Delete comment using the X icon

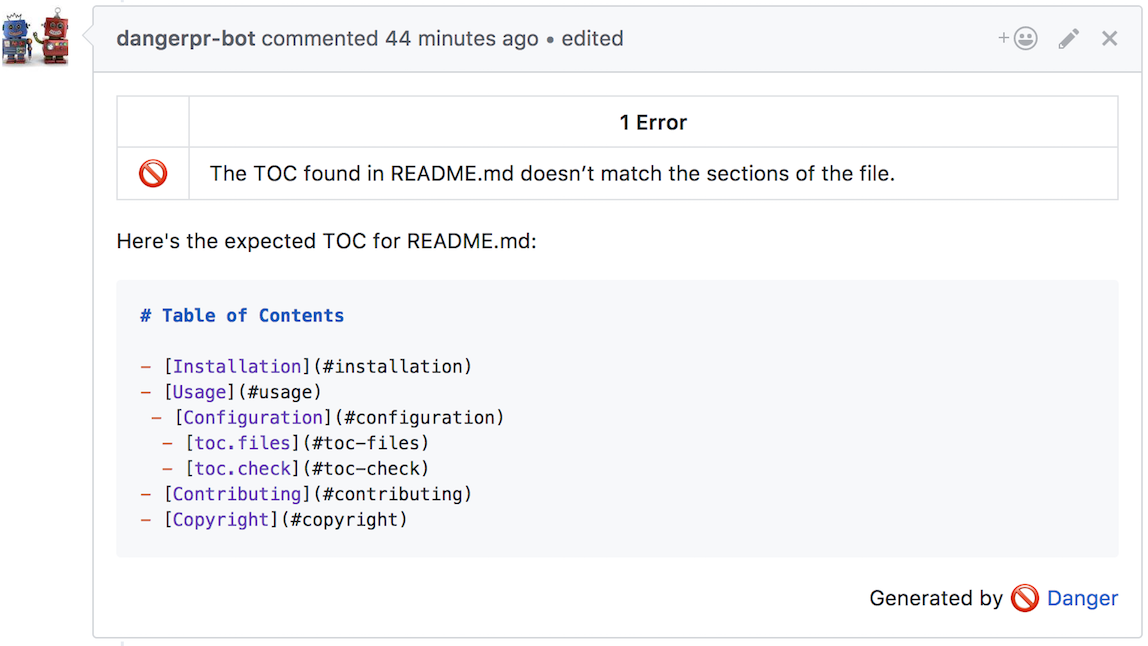(1109, 39)
